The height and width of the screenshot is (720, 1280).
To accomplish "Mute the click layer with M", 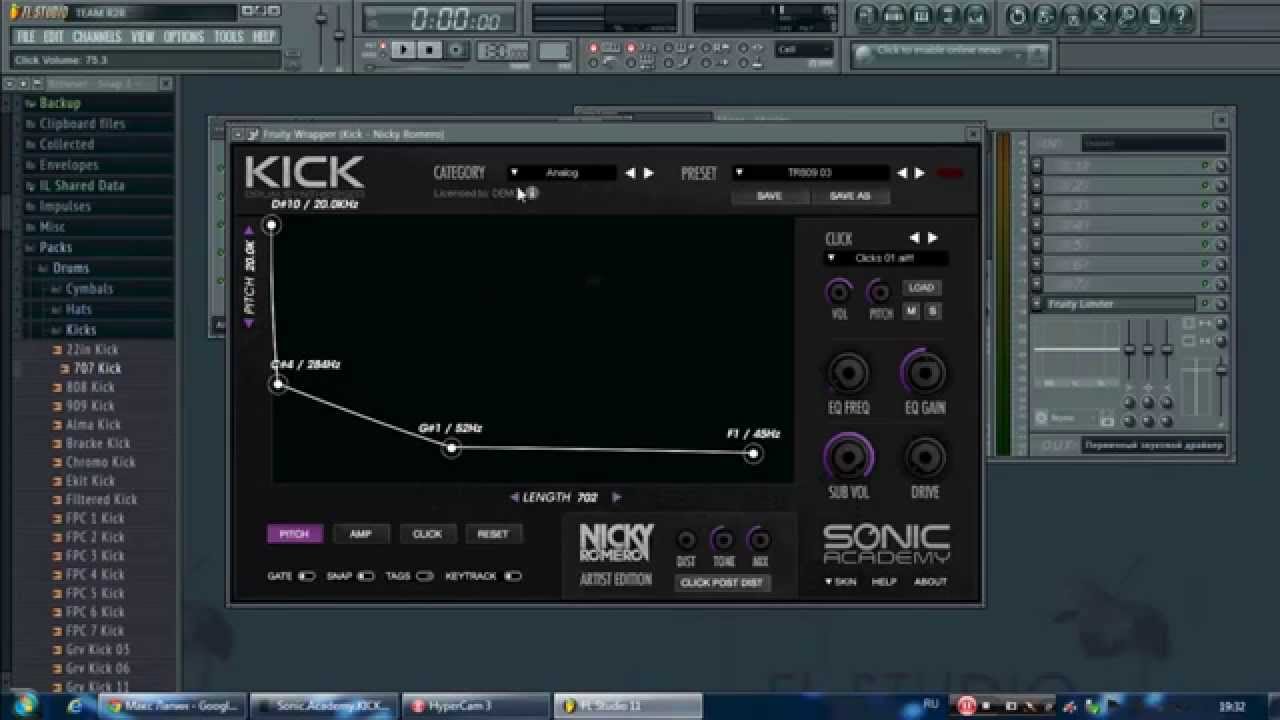I will tap(911, 312).
